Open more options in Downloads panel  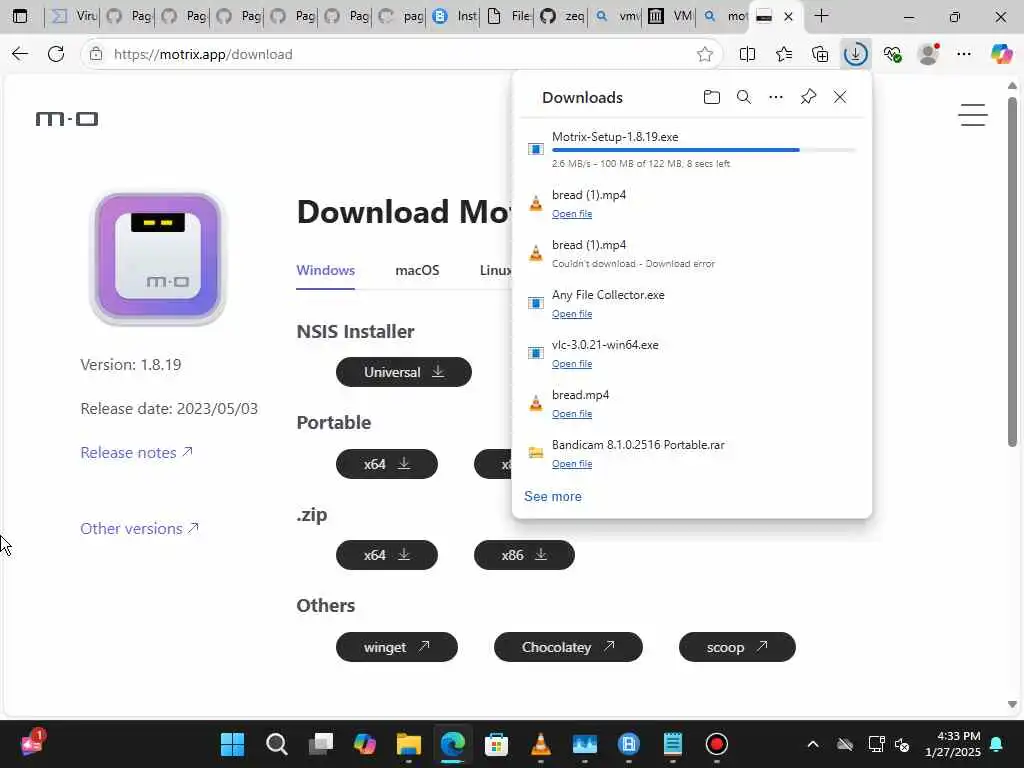775,97
